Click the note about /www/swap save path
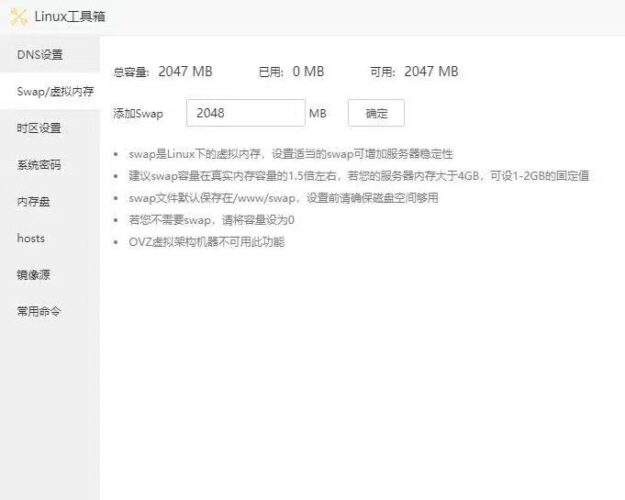 point(283,198)
